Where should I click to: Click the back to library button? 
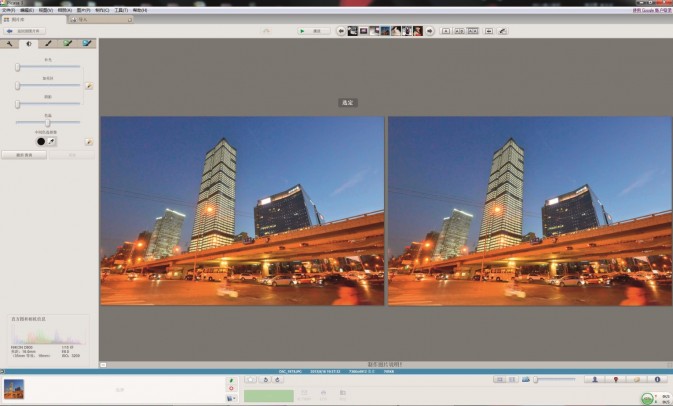24,31
